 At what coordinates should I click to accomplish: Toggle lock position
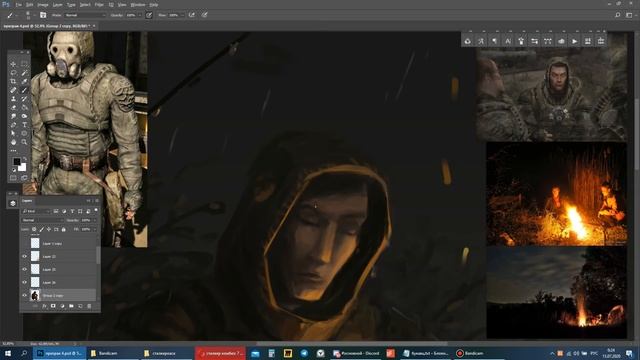pos(49,229)
